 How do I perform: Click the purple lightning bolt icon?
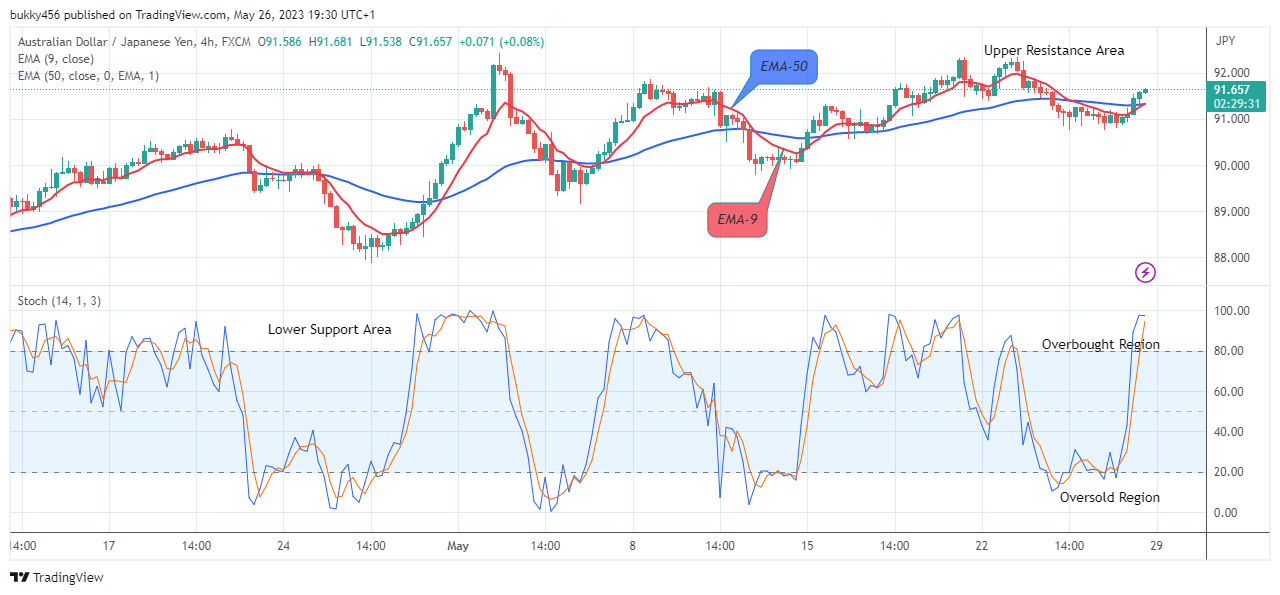pyautogui.click(x=1146, y=272)
